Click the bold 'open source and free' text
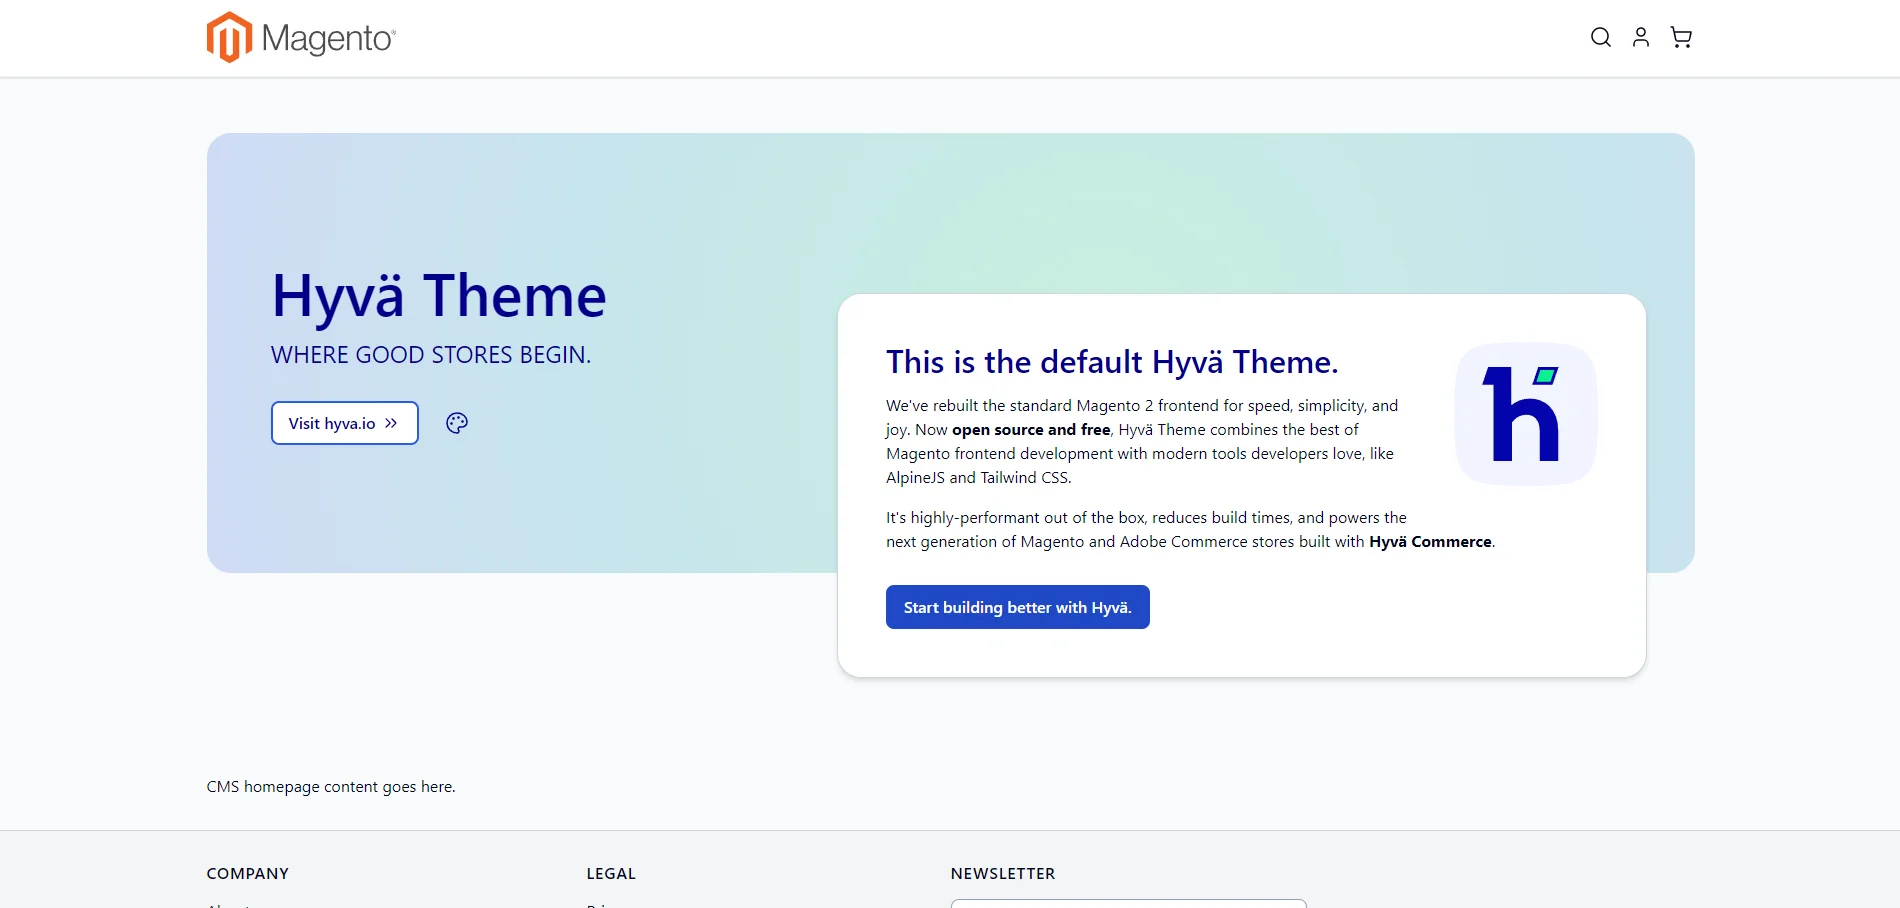The image size is (1900, 908). (x=1031, y=430)
